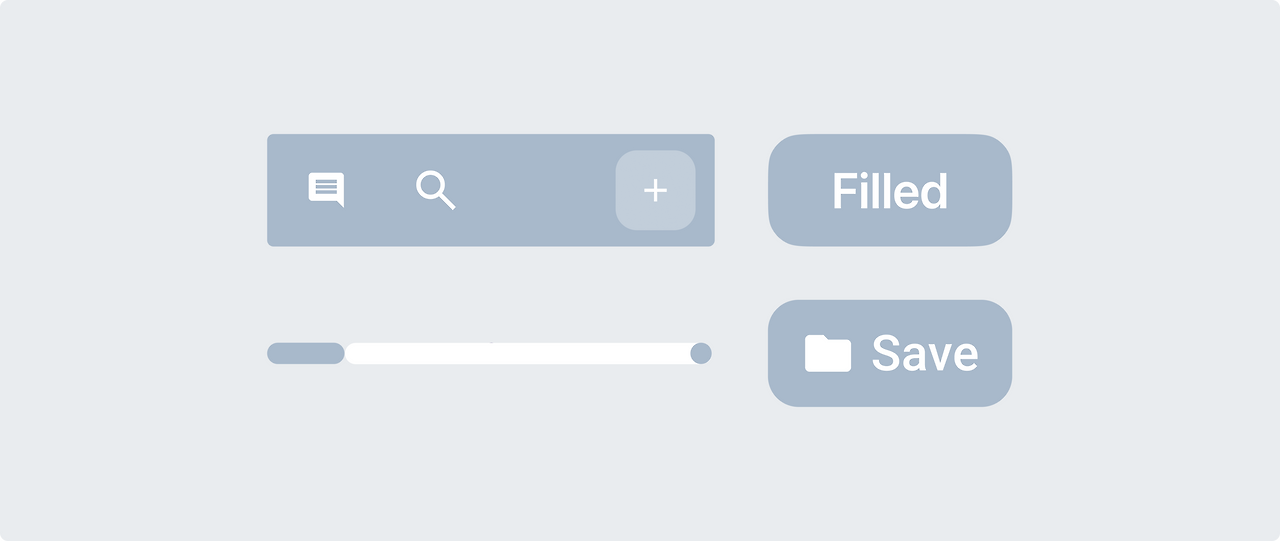Click the end stop dot of slider

point(700,353)
